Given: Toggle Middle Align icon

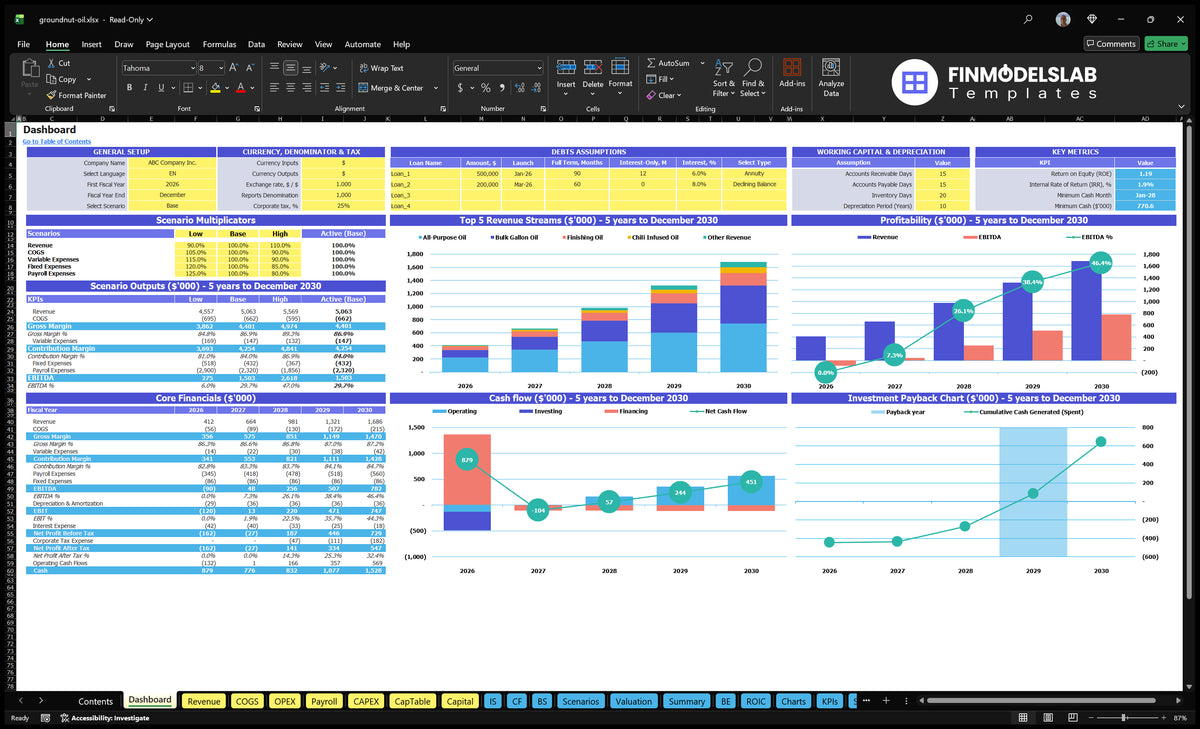Looking at the screenshot, I should click(x=290, y=68).
